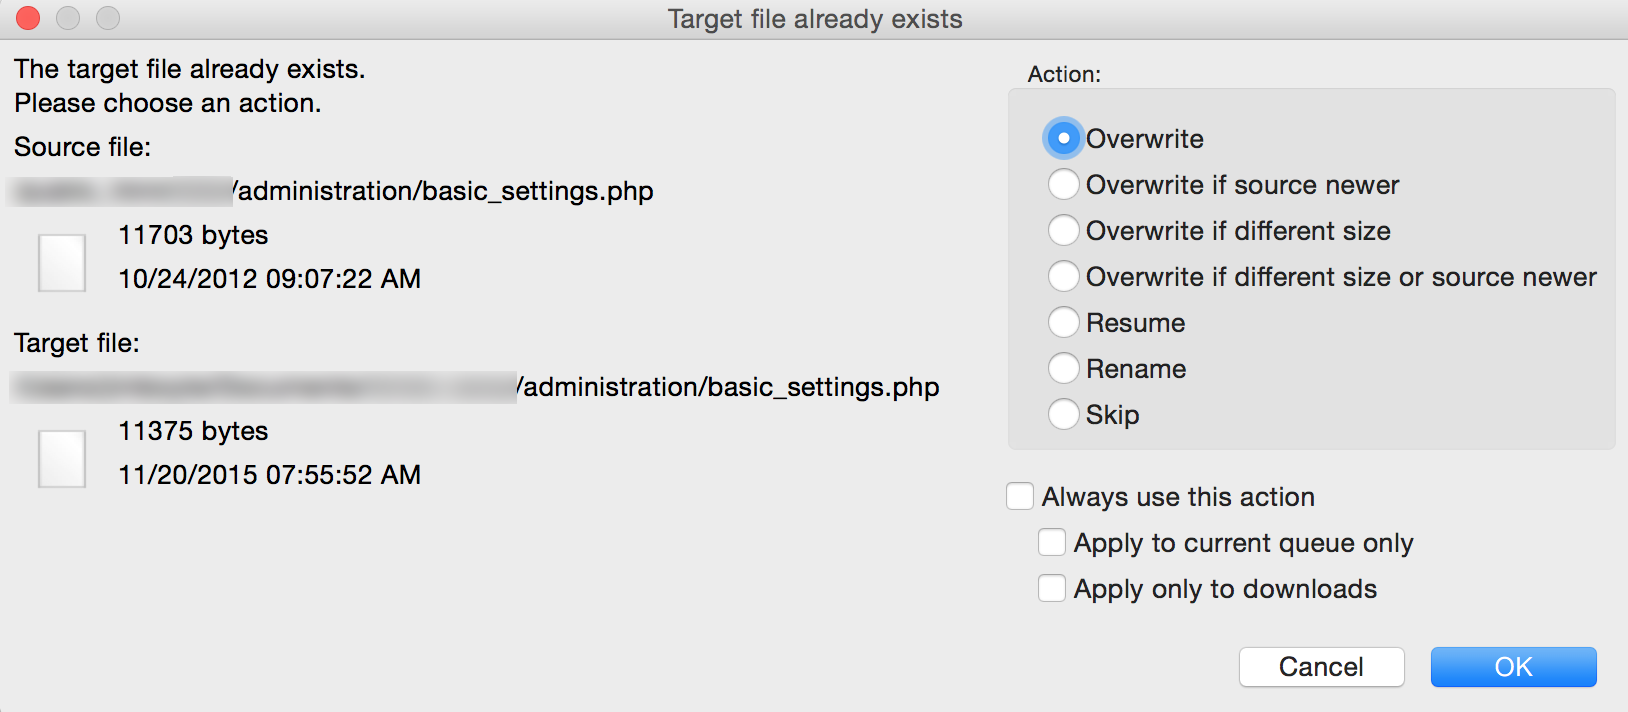Enable Always use this action checkbox

pos(1020,497)
